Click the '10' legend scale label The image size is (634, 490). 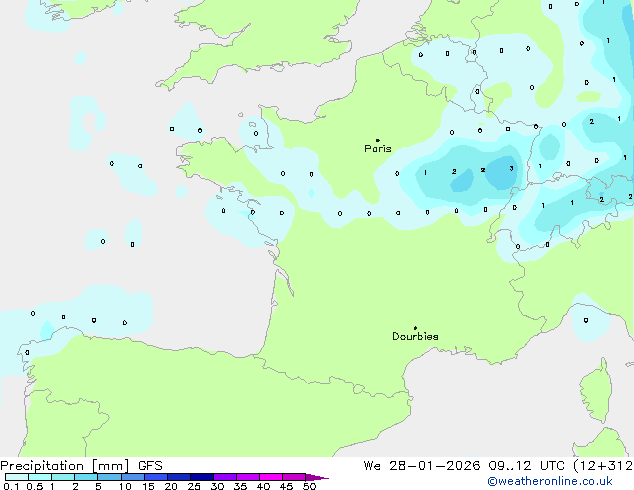pos(125,486)
